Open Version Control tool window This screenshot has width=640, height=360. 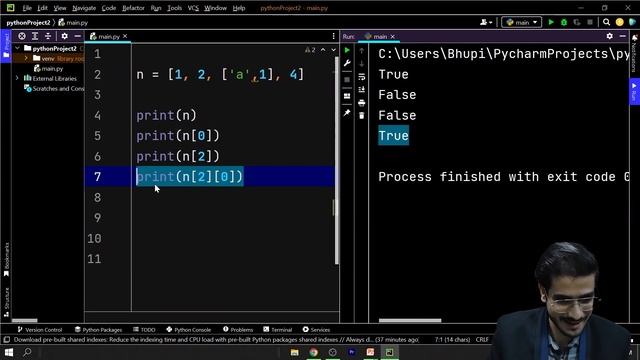click(x=40, y=329)
